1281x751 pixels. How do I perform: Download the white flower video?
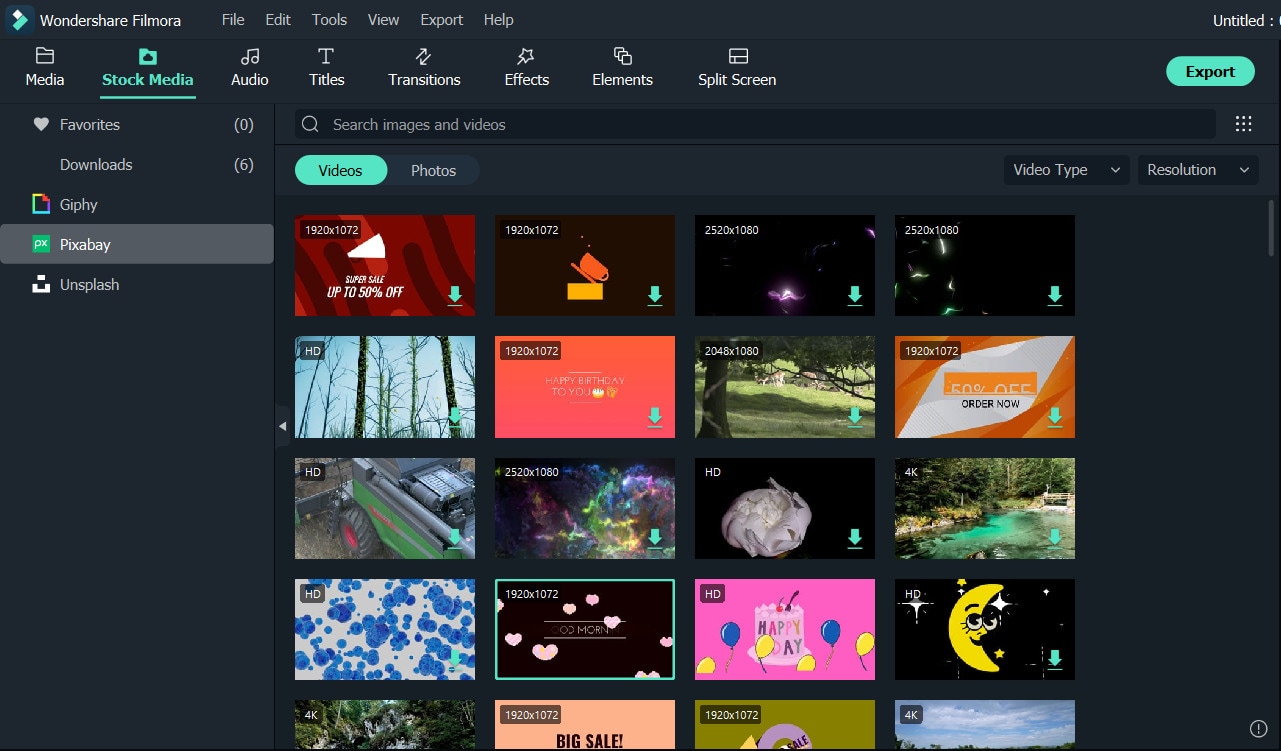[x=855, y=538]
